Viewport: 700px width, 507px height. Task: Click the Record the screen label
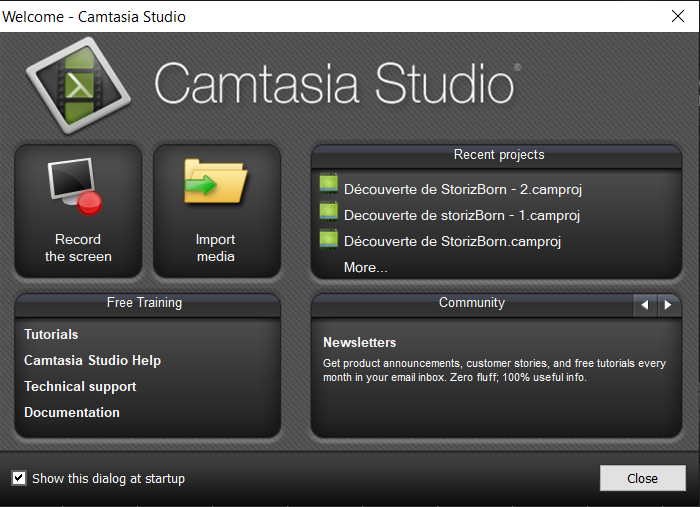(x=78, y=248)
